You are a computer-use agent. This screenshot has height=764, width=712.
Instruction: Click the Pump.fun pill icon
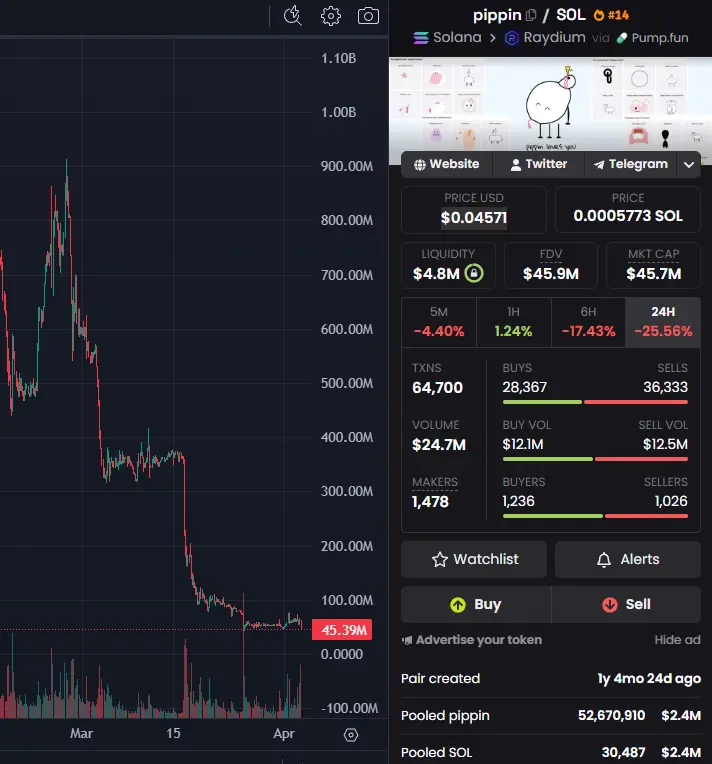(622, 38)
